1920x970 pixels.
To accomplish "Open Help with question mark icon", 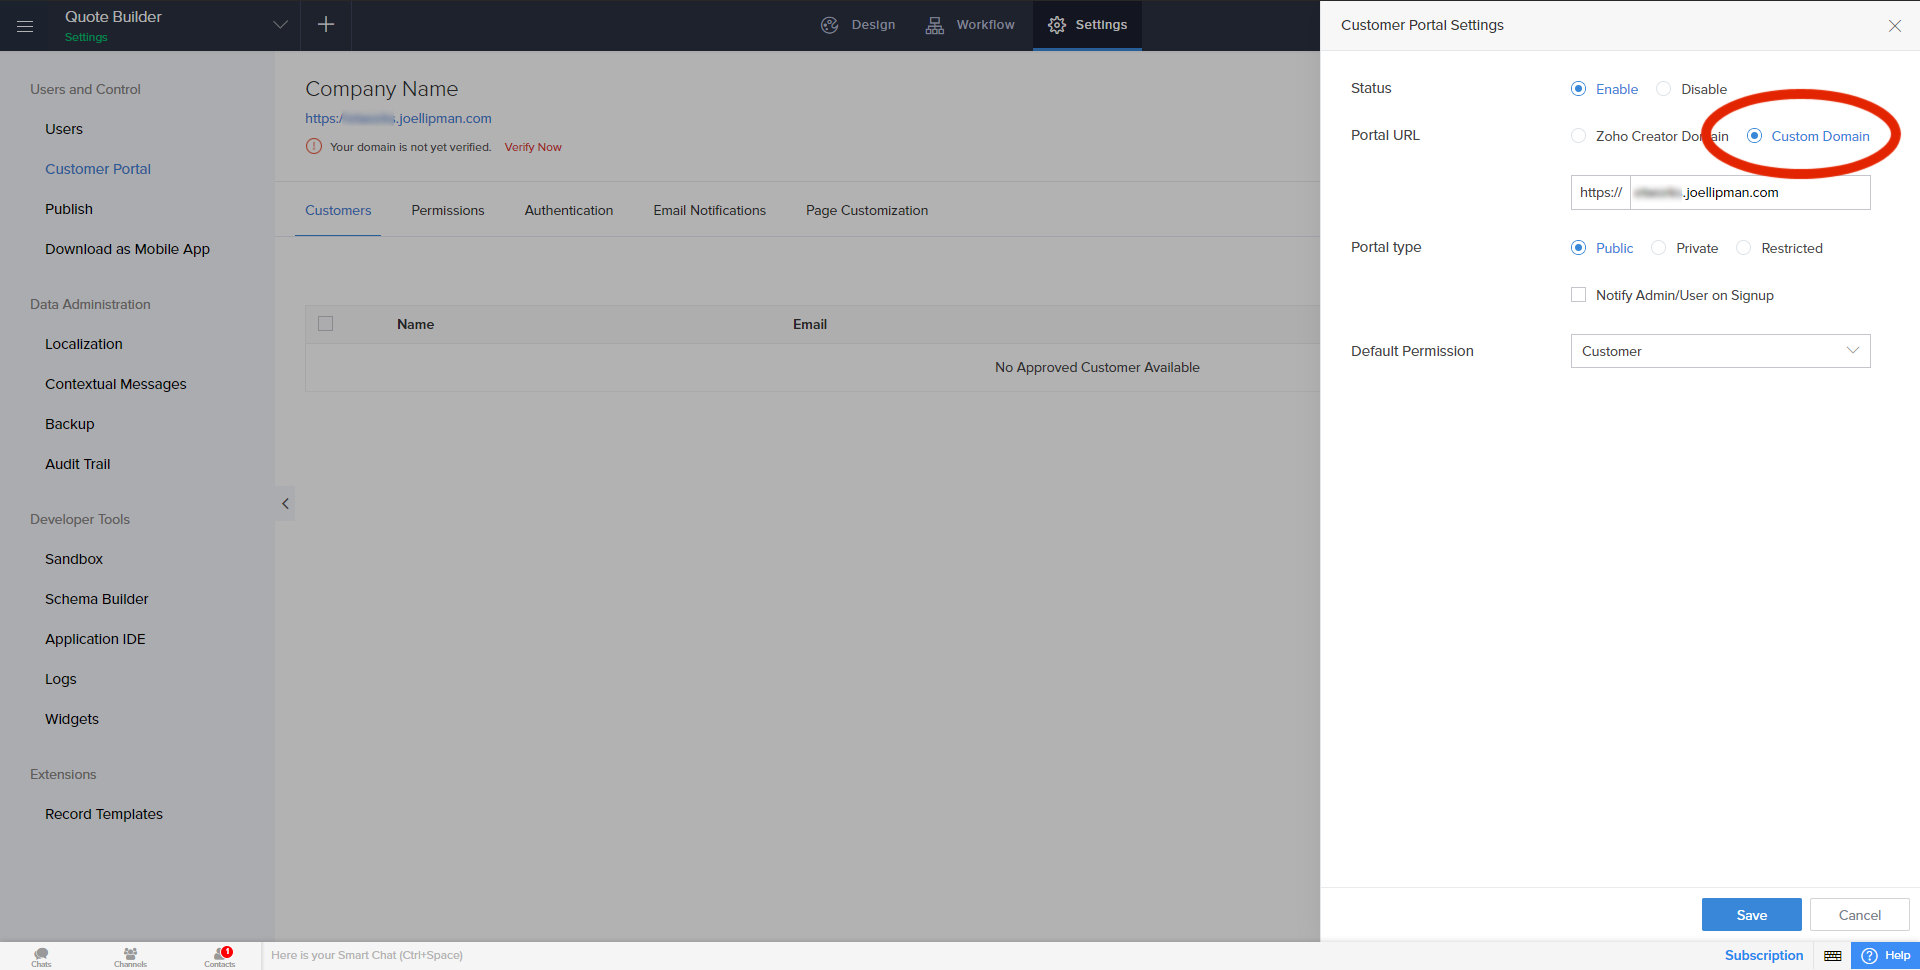I will [1885, 956].
